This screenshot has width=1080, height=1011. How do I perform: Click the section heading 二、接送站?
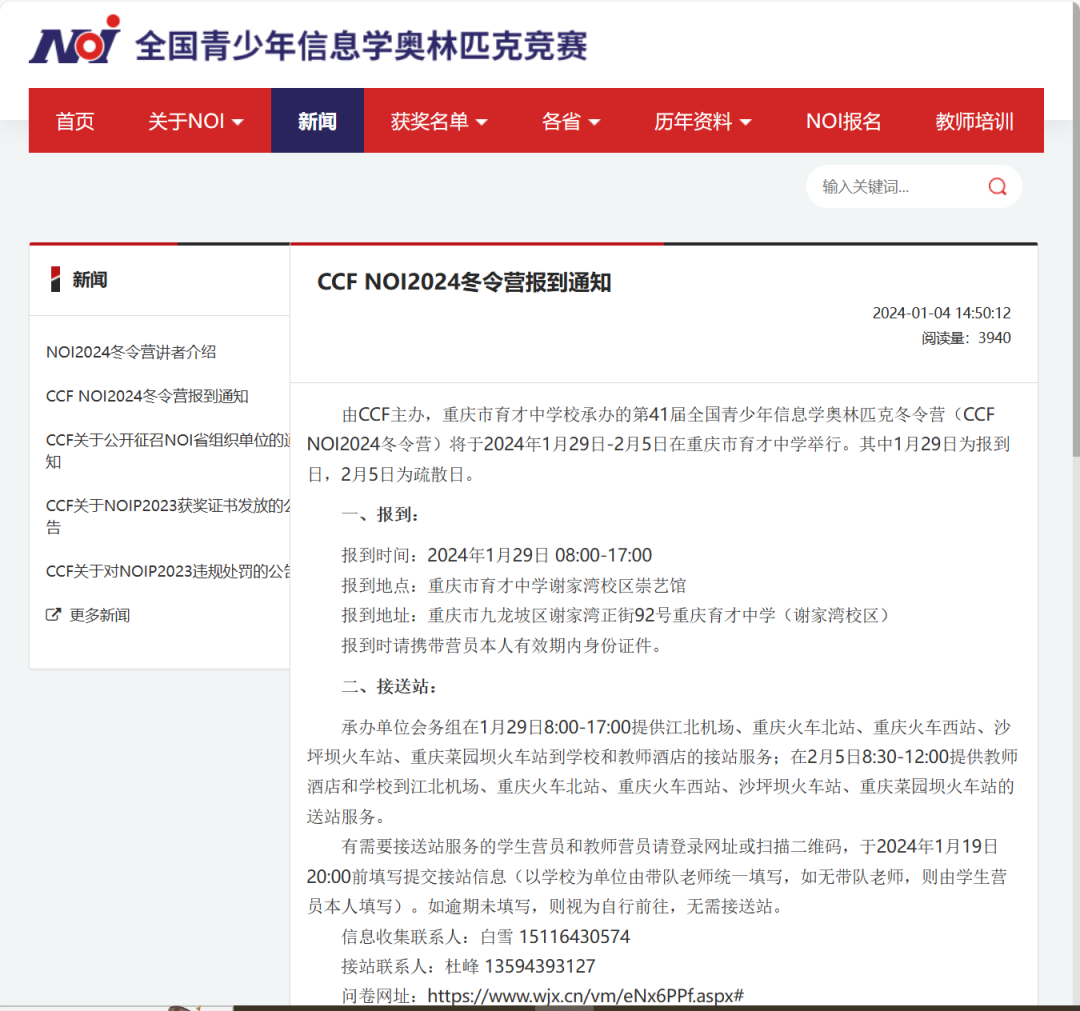pos(389,687)
